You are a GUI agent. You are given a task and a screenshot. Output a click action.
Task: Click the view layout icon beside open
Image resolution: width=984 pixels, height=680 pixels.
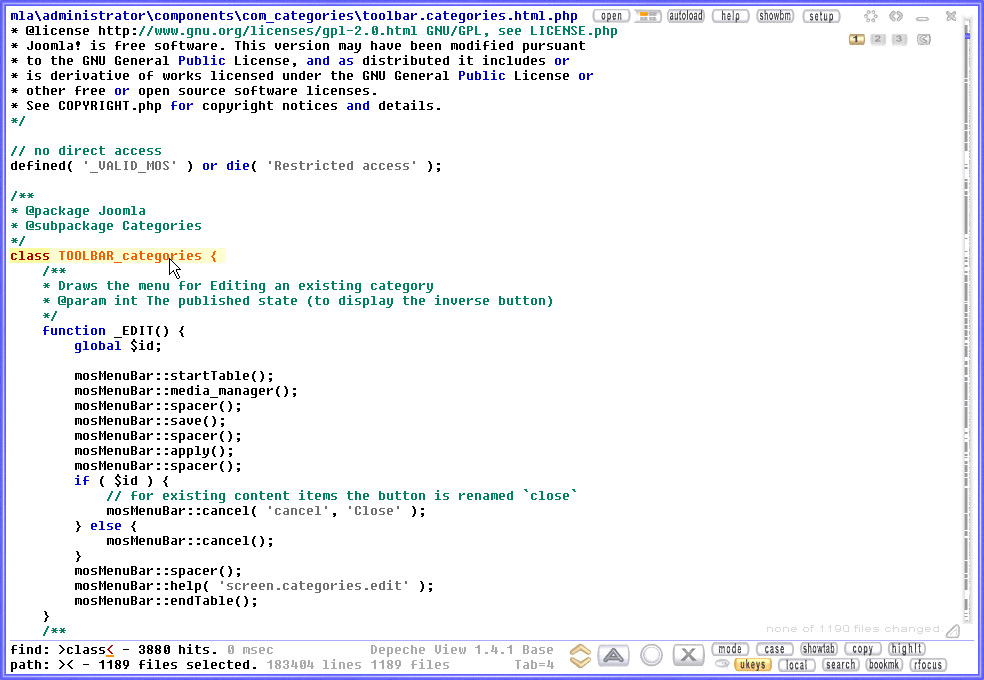(x=647, y=16)
